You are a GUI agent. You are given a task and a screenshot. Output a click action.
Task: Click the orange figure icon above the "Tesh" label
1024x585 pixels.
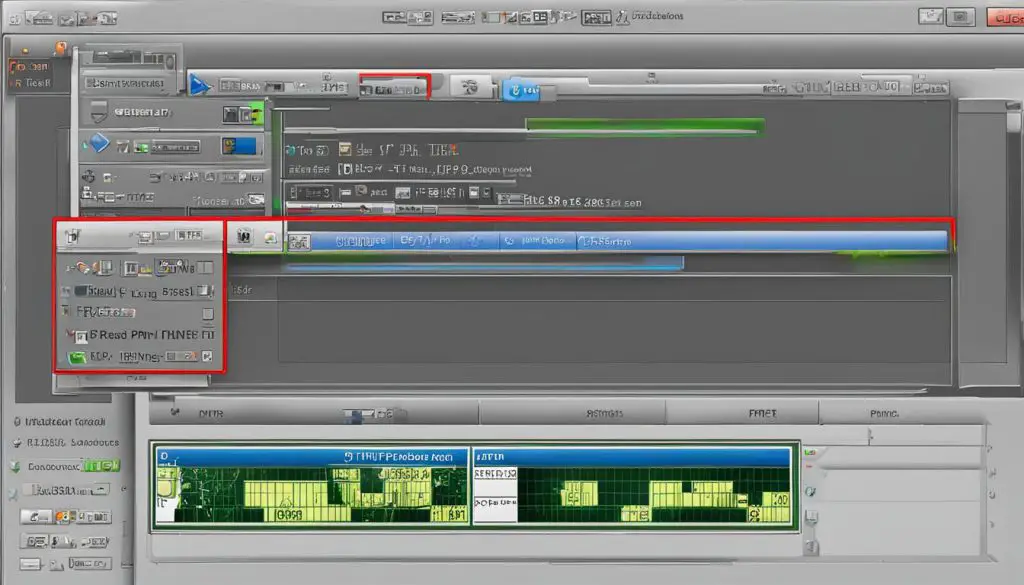[61, 49]
